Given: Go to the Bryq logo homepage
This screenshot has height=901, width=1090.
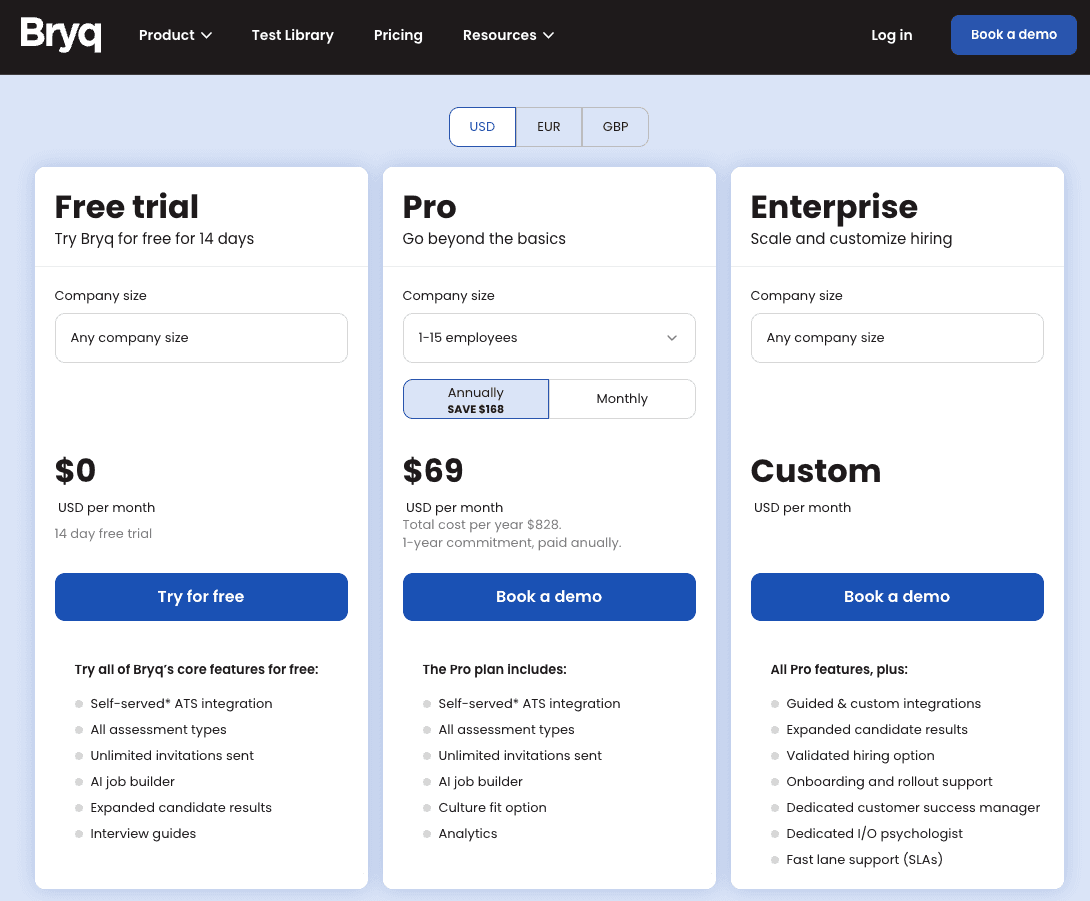Looking at the screenshot, I should click(x=60, y=34).
